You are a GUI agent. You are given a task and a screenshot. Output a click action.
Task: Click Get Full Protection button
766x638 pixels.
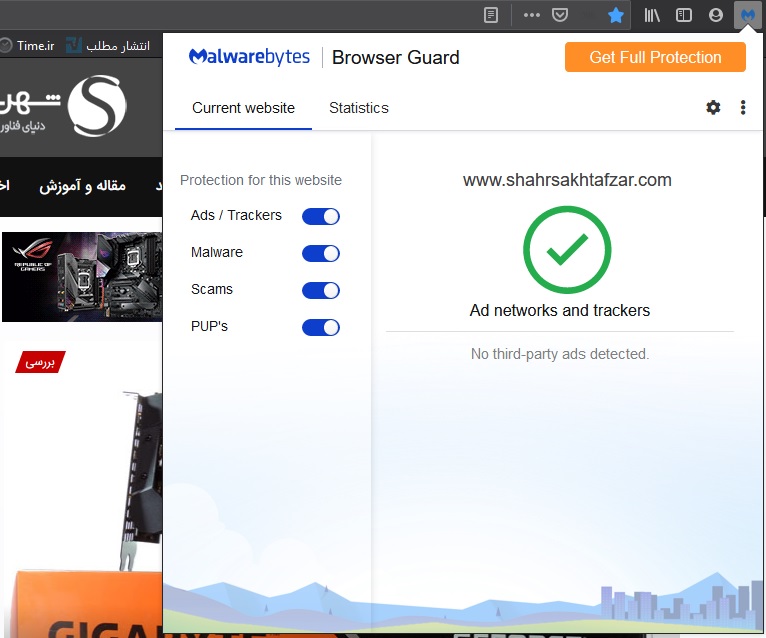point(655,57)
